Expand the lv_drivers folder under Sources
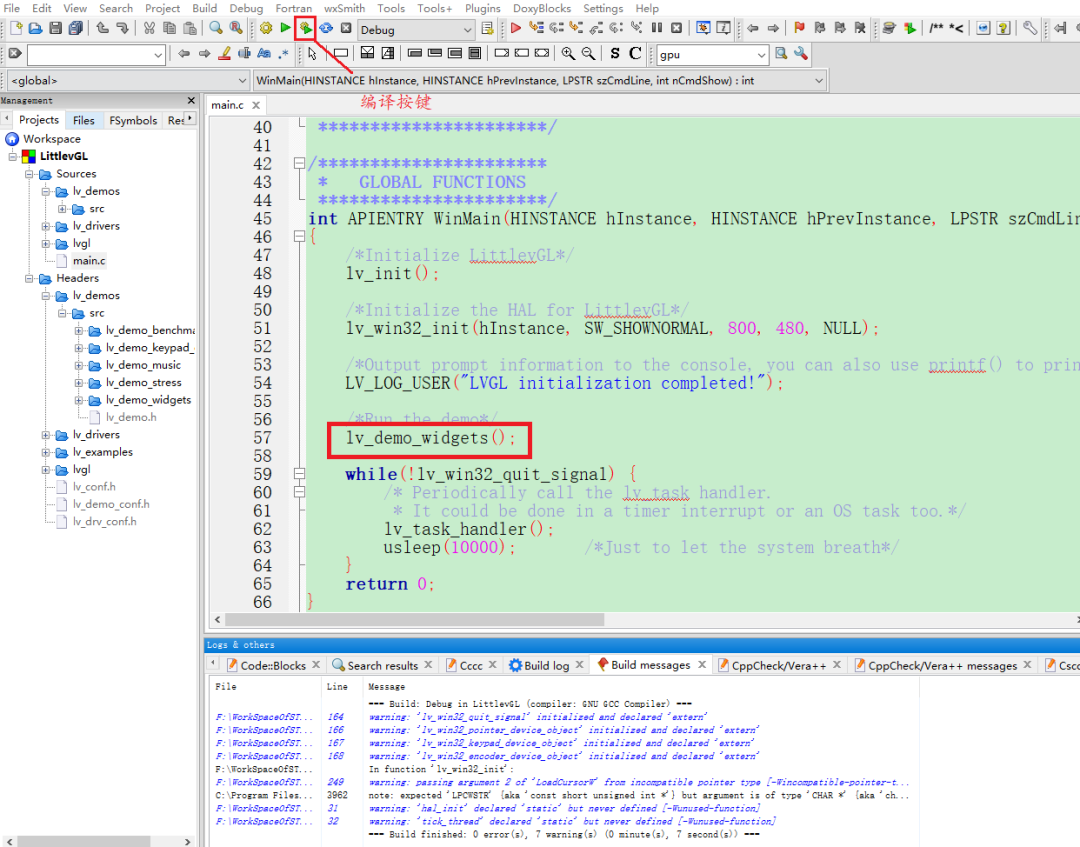1080x847 pixels. [x=46, y=226]
